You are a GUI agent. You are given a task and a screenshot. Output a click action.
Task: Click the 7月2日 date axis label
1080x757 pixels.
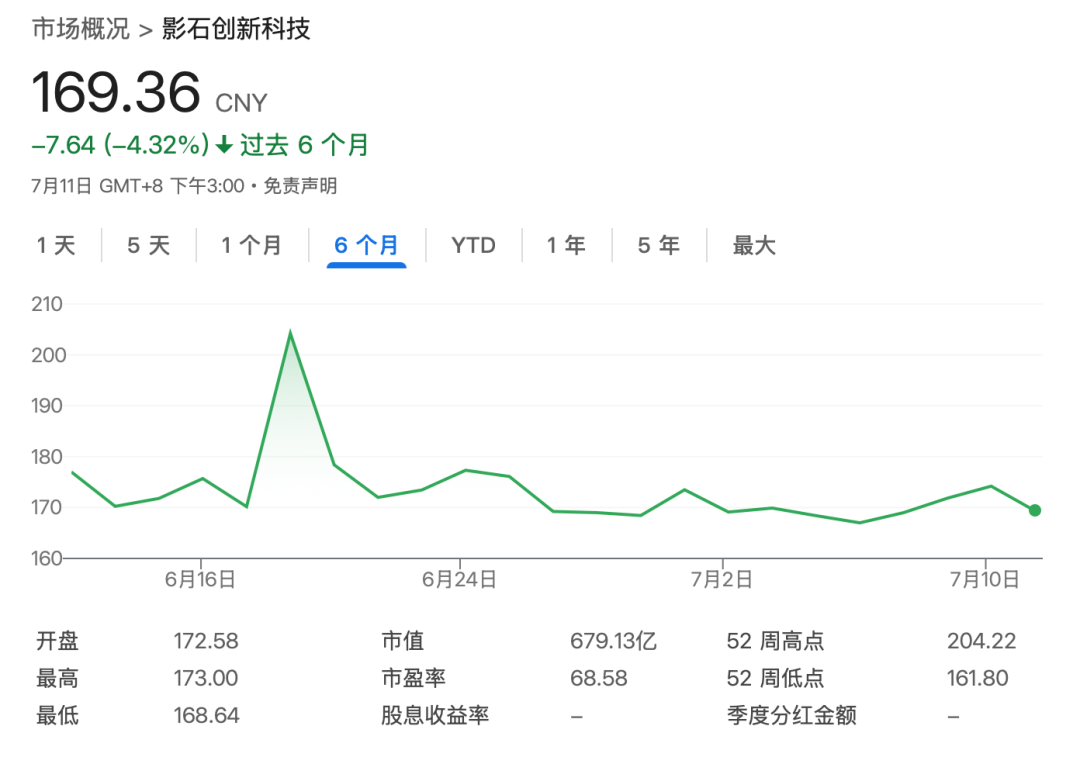click(x=722, y=580)
